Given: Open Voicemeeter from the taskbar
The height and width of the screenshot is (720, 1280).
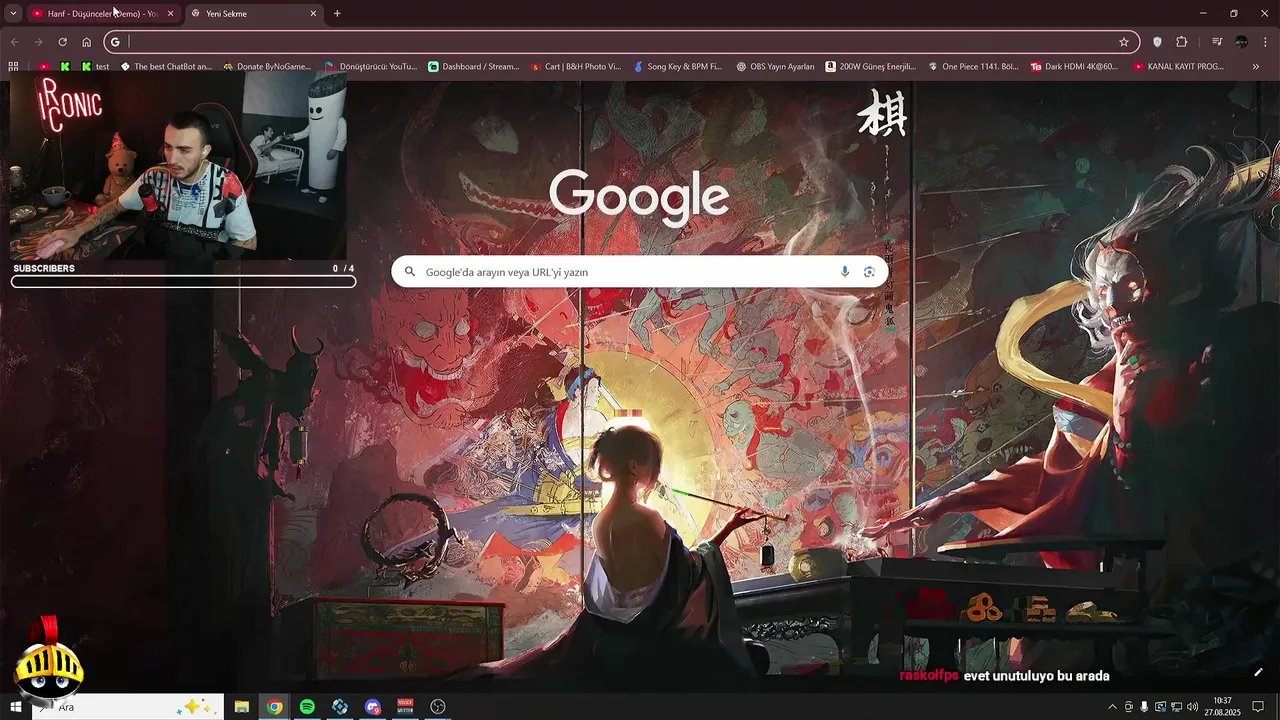Looking at the screenshot, I should (405, 707).
